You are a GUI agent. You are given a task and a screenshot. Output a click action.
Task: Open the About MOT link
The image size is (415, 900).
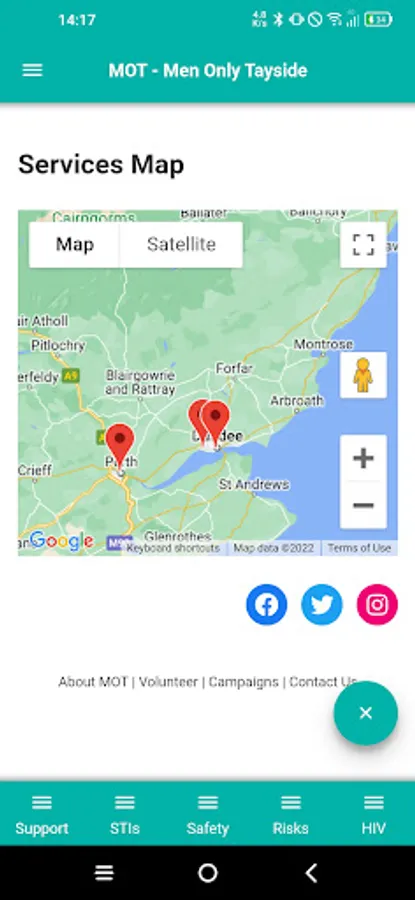pyautogui.click(x=93, y=682)
